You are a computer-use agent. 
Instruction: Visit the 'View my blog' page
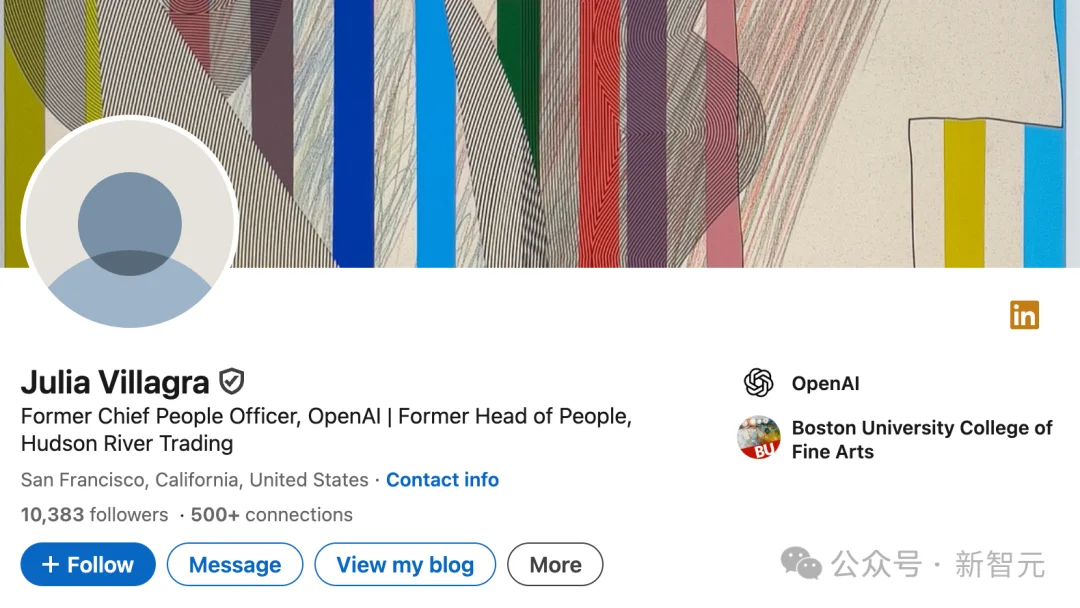click(404, 564)
